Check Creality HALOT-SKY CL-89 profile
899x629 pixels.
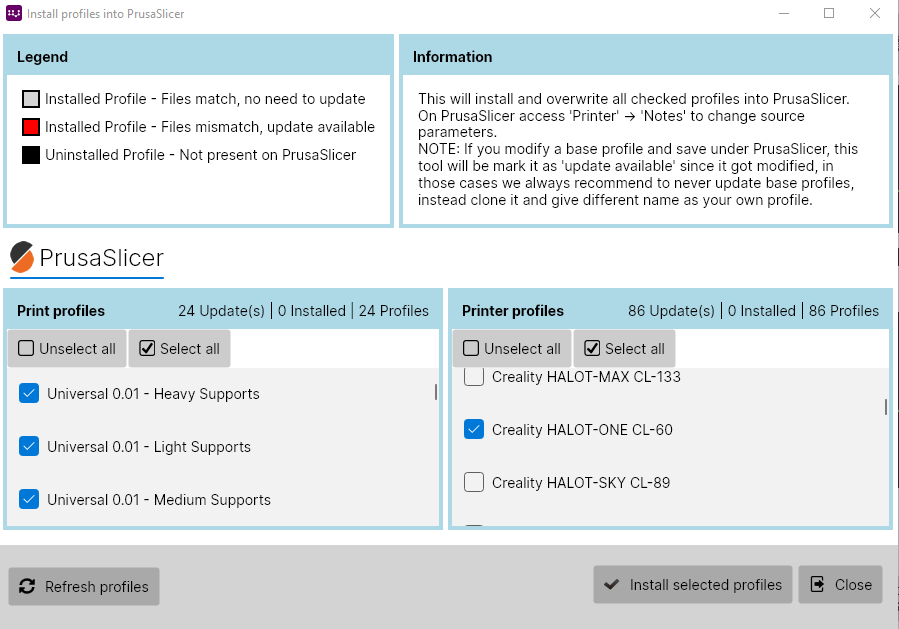474,482
